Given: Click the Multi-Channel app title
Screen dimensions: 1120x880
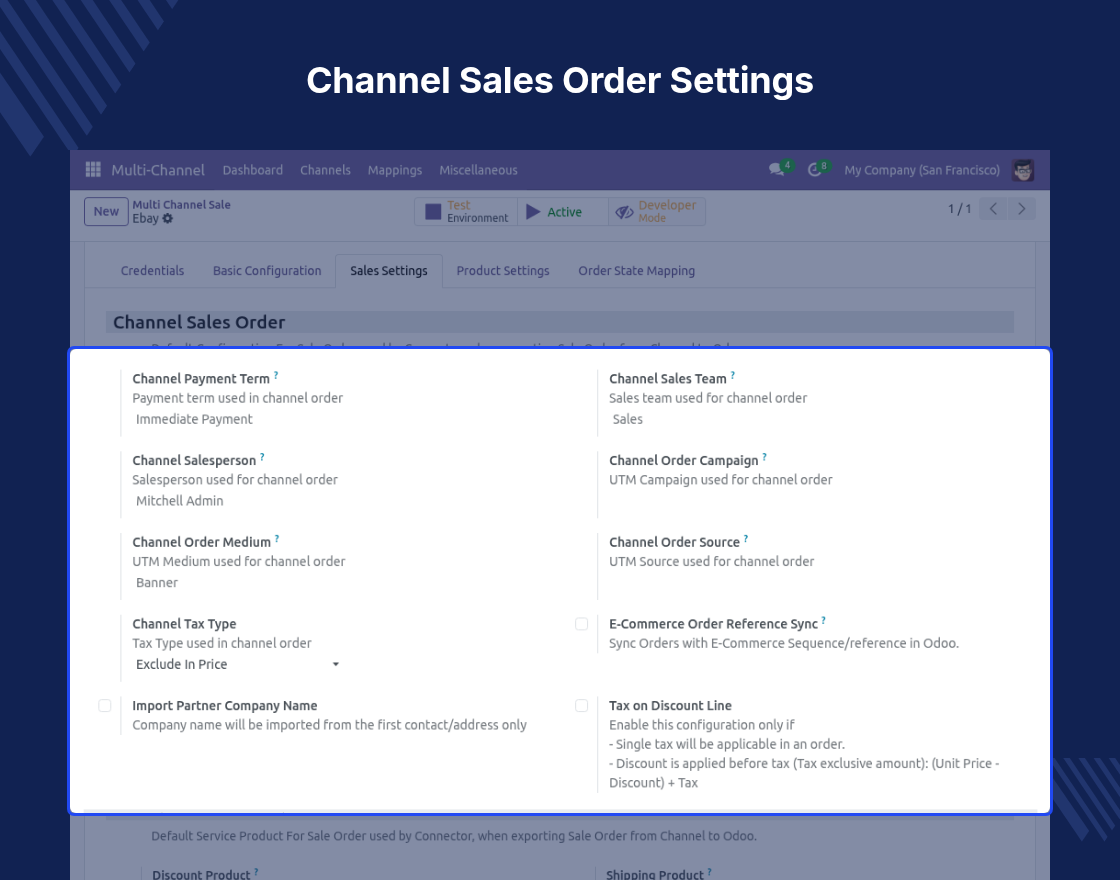Looking at the screenshot, I should click(x=158, y=170).
